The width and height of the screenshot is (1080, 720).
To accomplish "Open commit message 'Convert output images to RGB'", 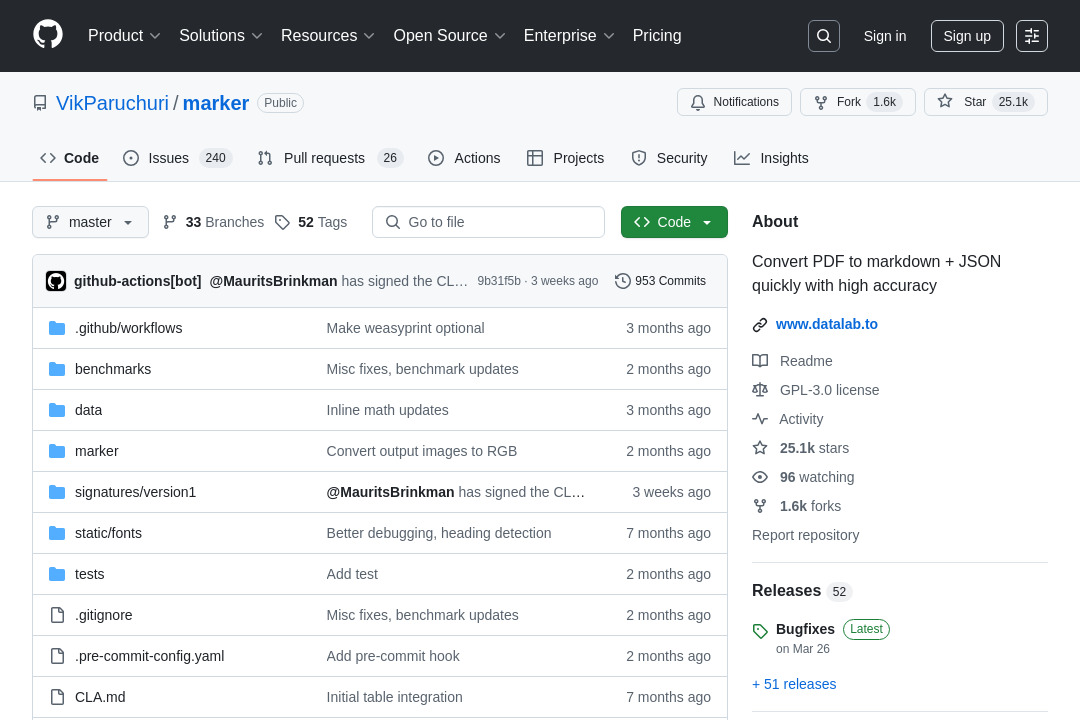I will point(422,451).
